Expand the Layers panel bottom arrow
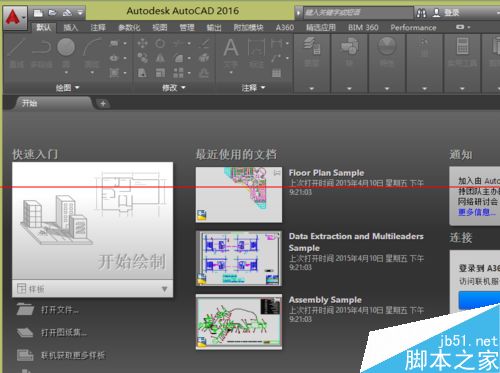Image resolution: width=500 pixels, height=373 pixels. coord(312,89)
